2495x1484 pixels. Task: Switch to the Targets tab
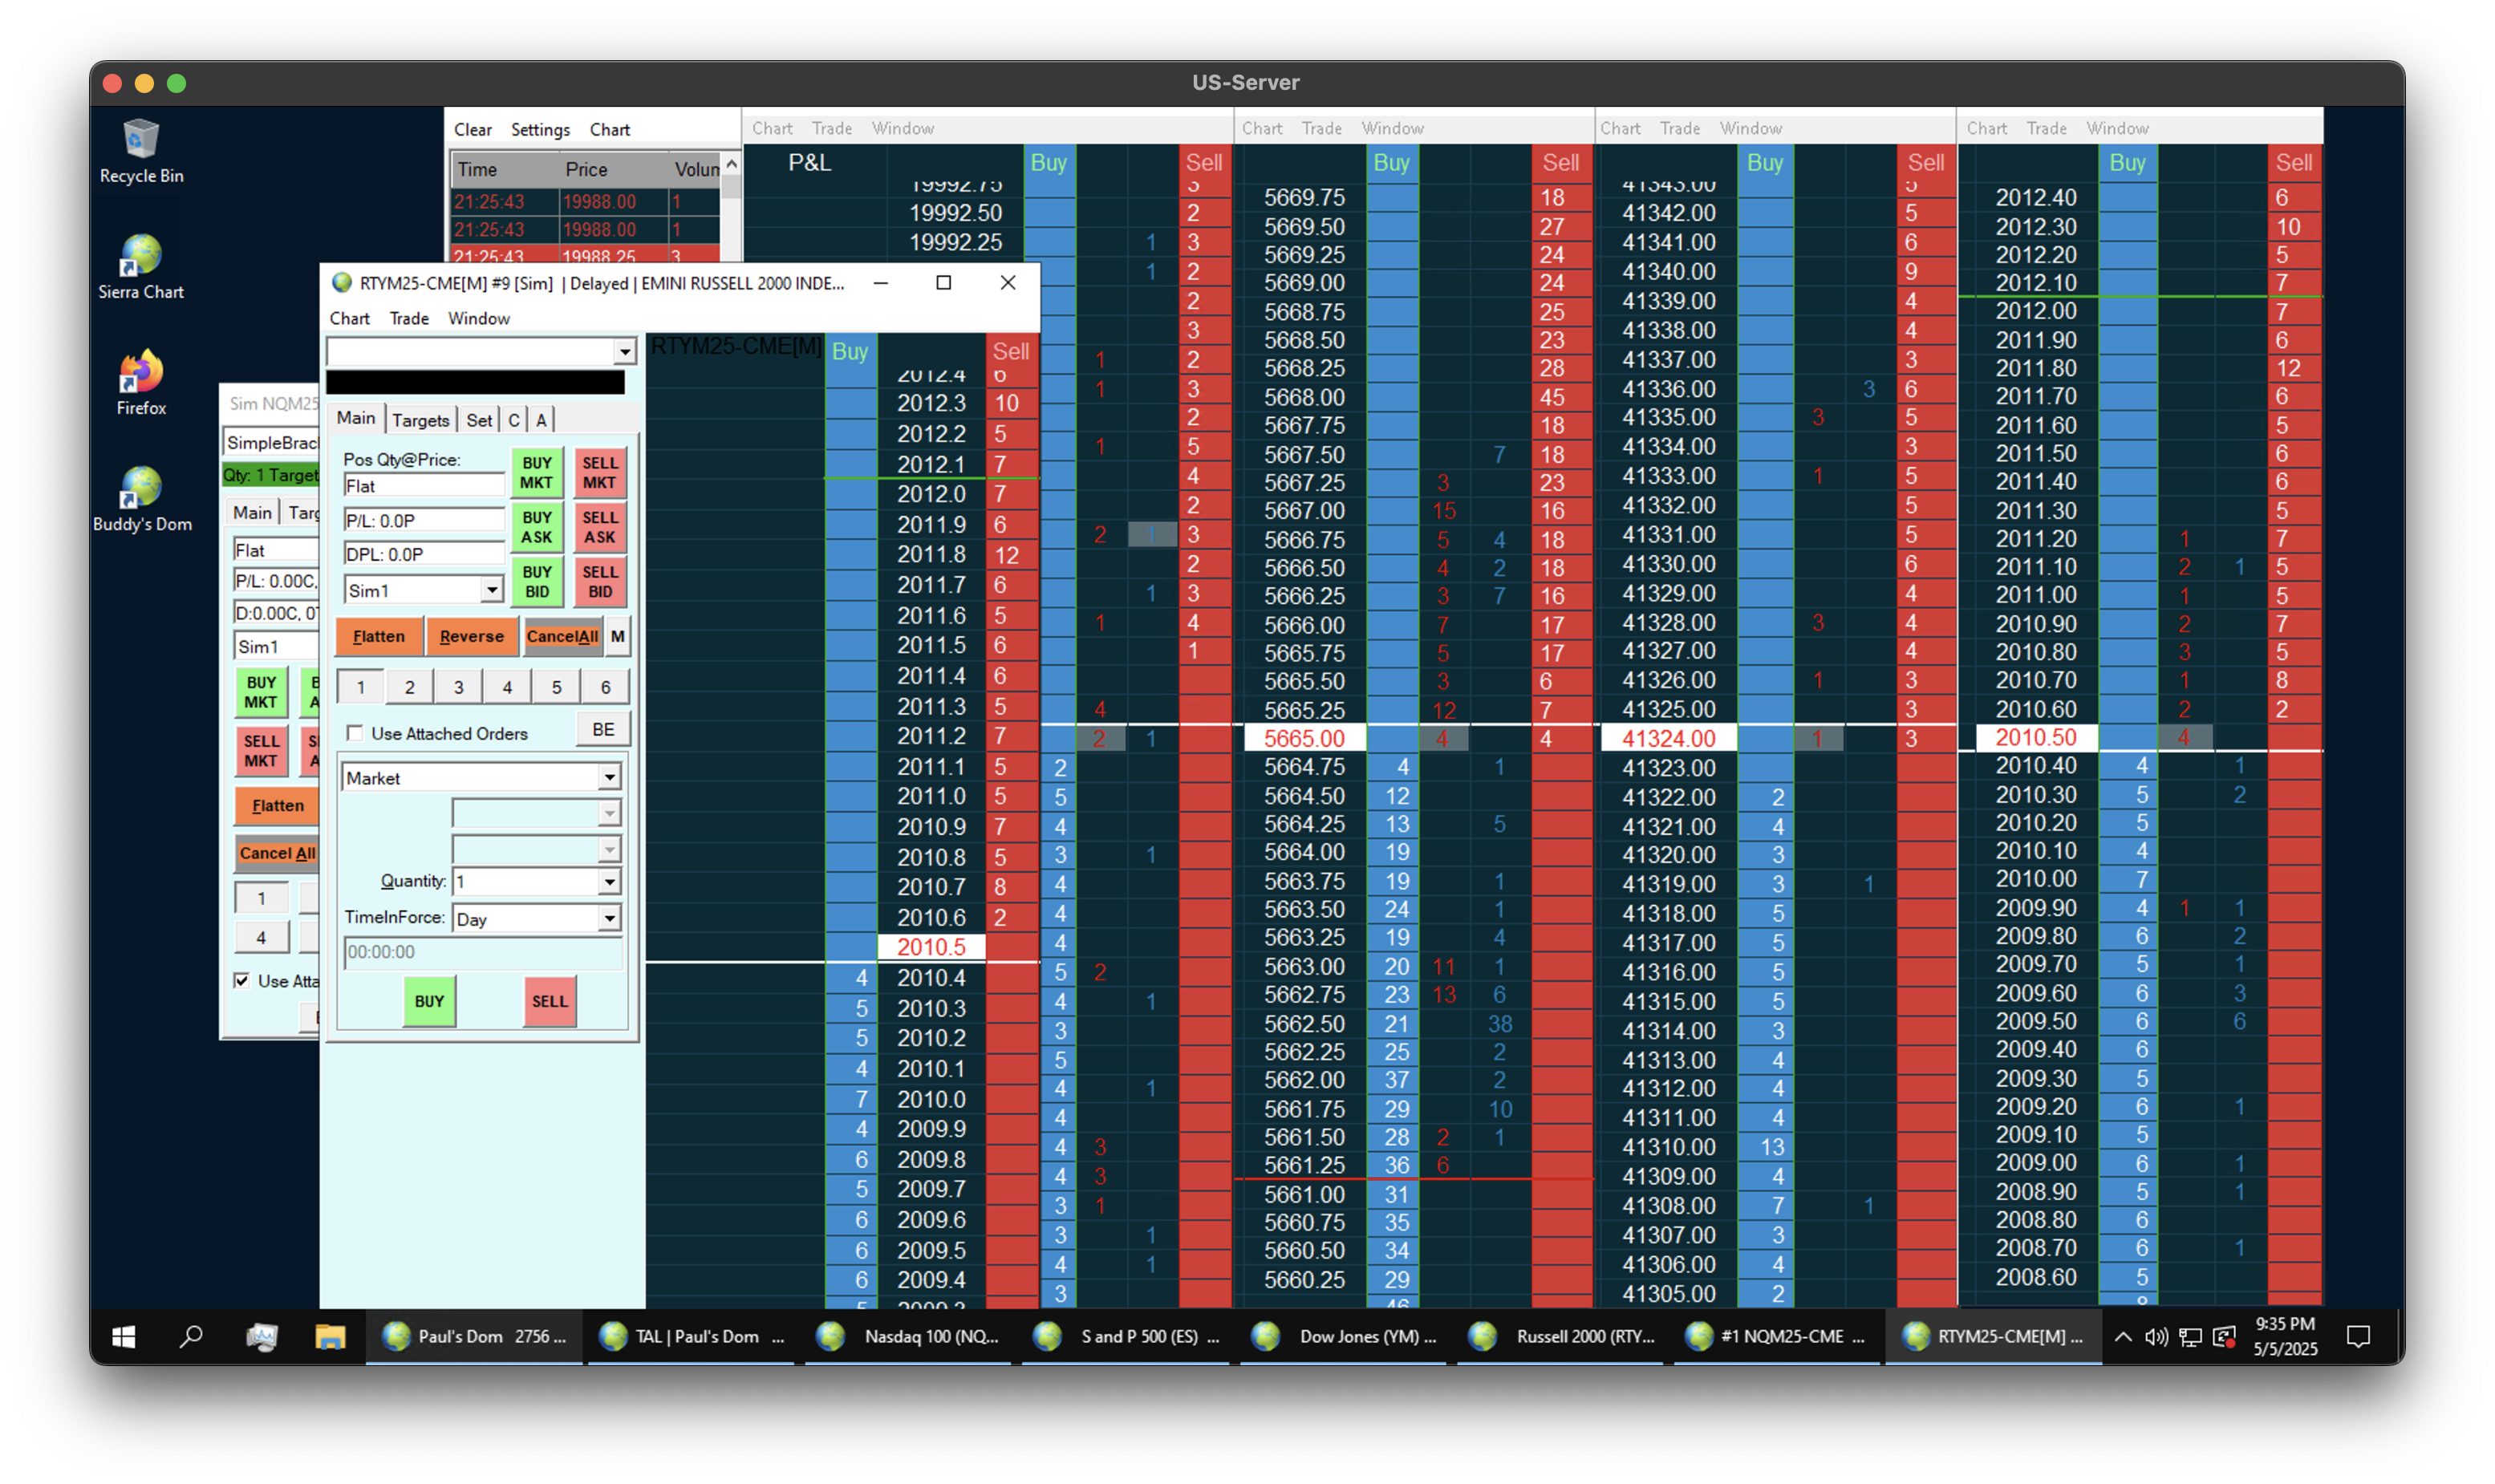coord(420,420)
